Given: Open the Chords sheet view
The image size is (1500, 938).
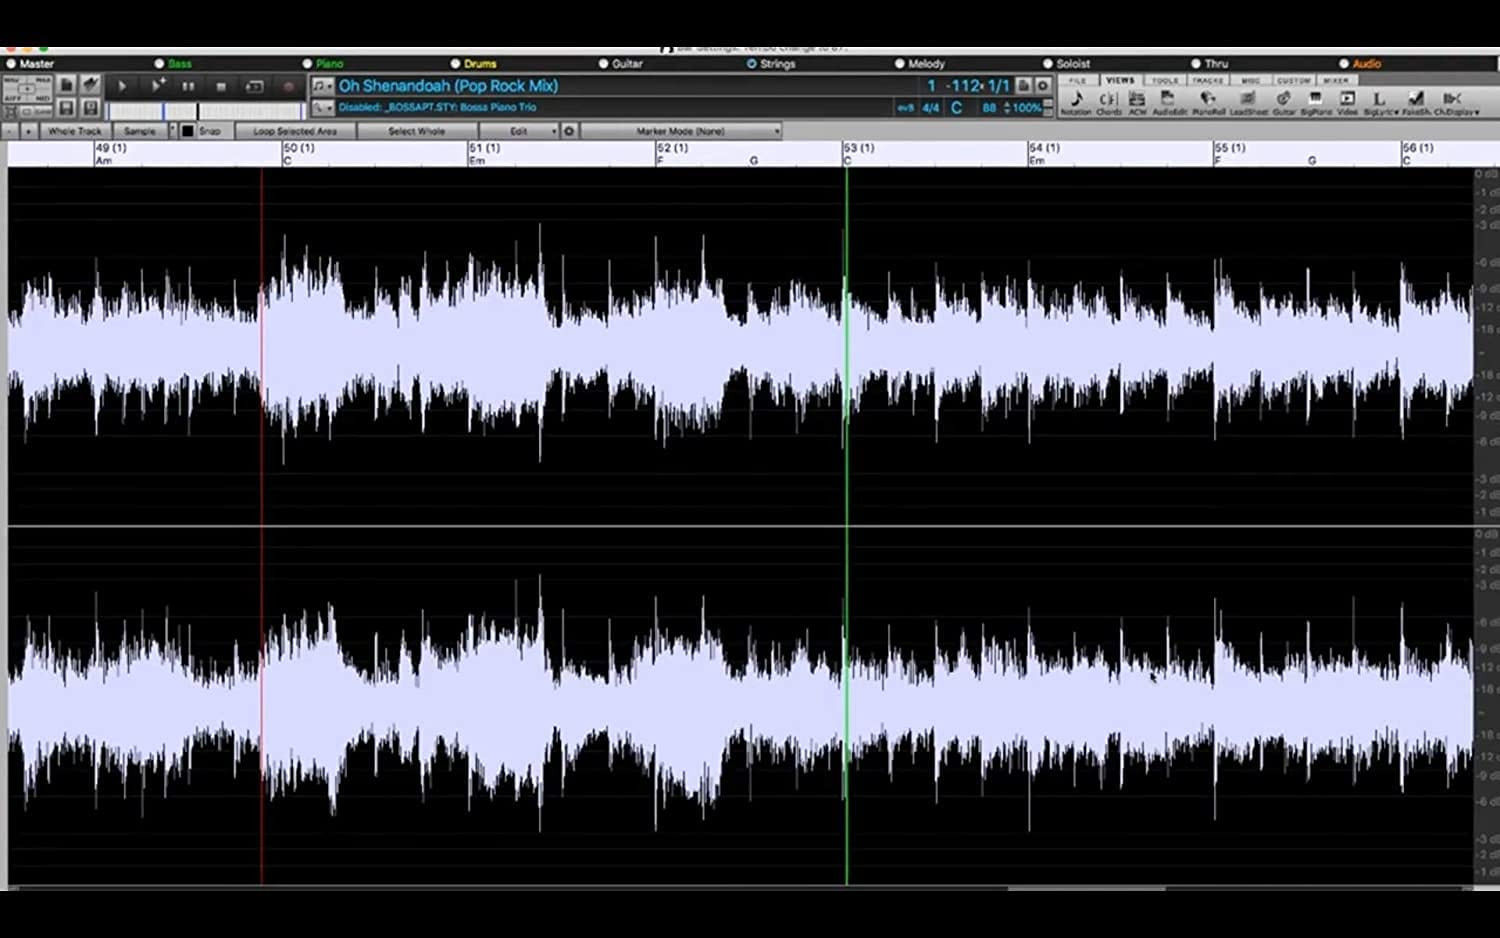Looking at the screenshot, I should tap(1108, 101).
